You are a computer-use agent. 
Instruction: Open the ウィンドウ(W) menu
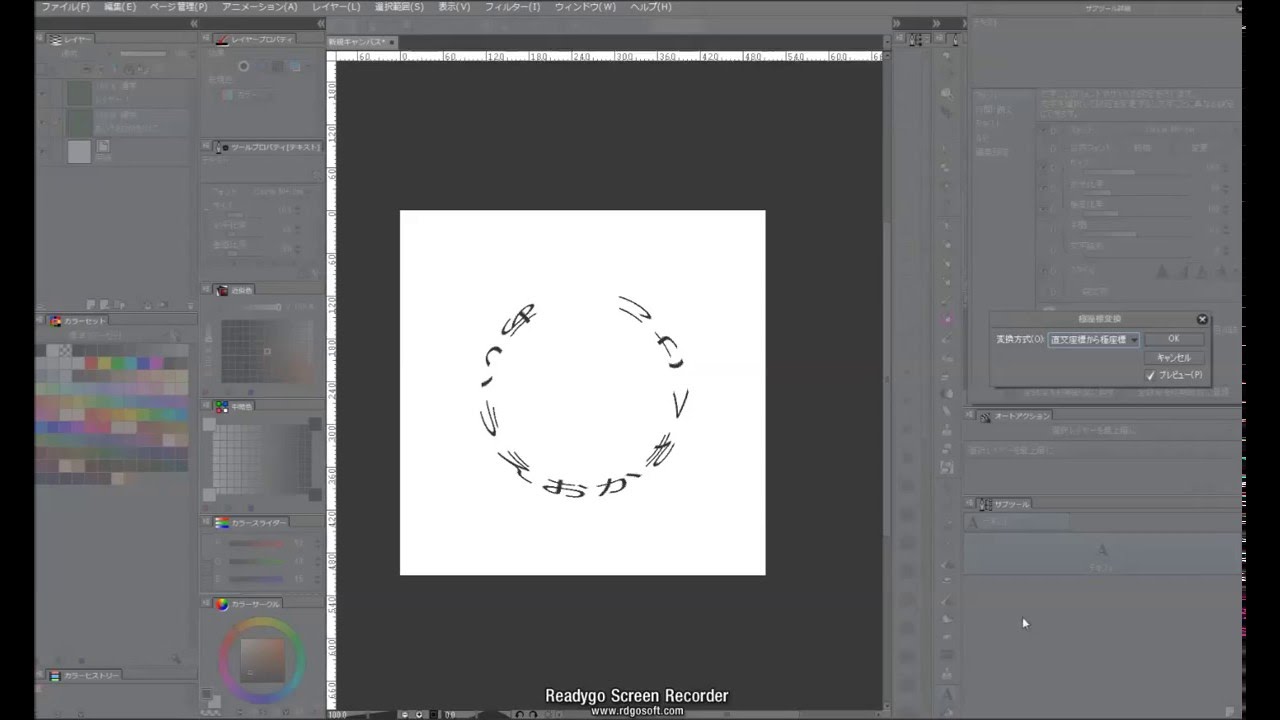pyautogui.click(x=585, y=7)
